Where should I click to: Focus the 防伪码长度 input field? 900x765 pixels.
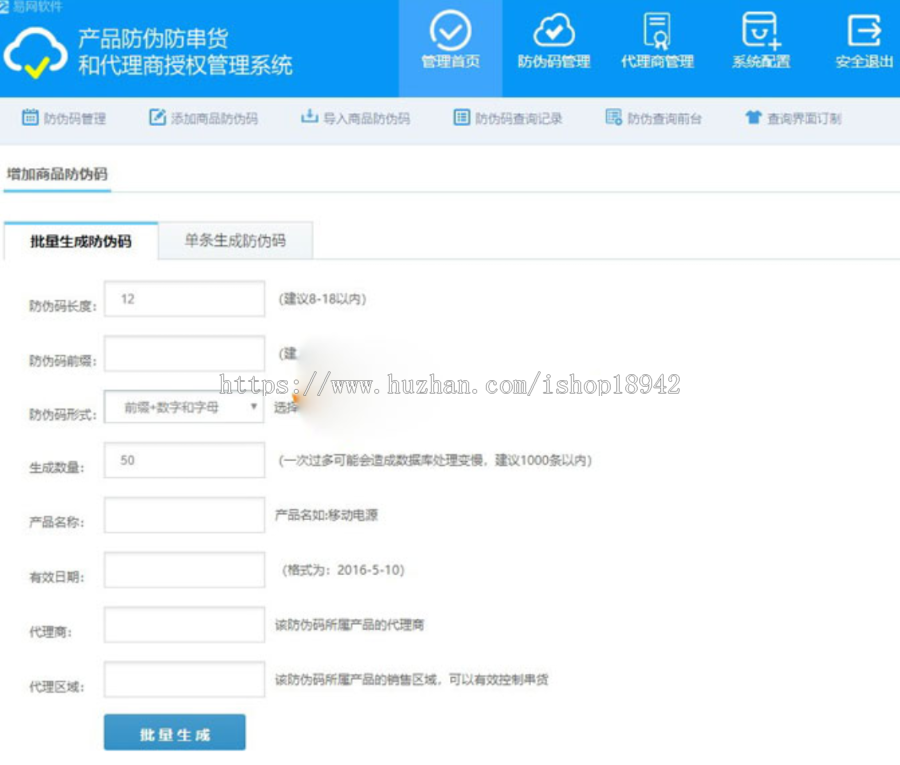pos(184,298)
